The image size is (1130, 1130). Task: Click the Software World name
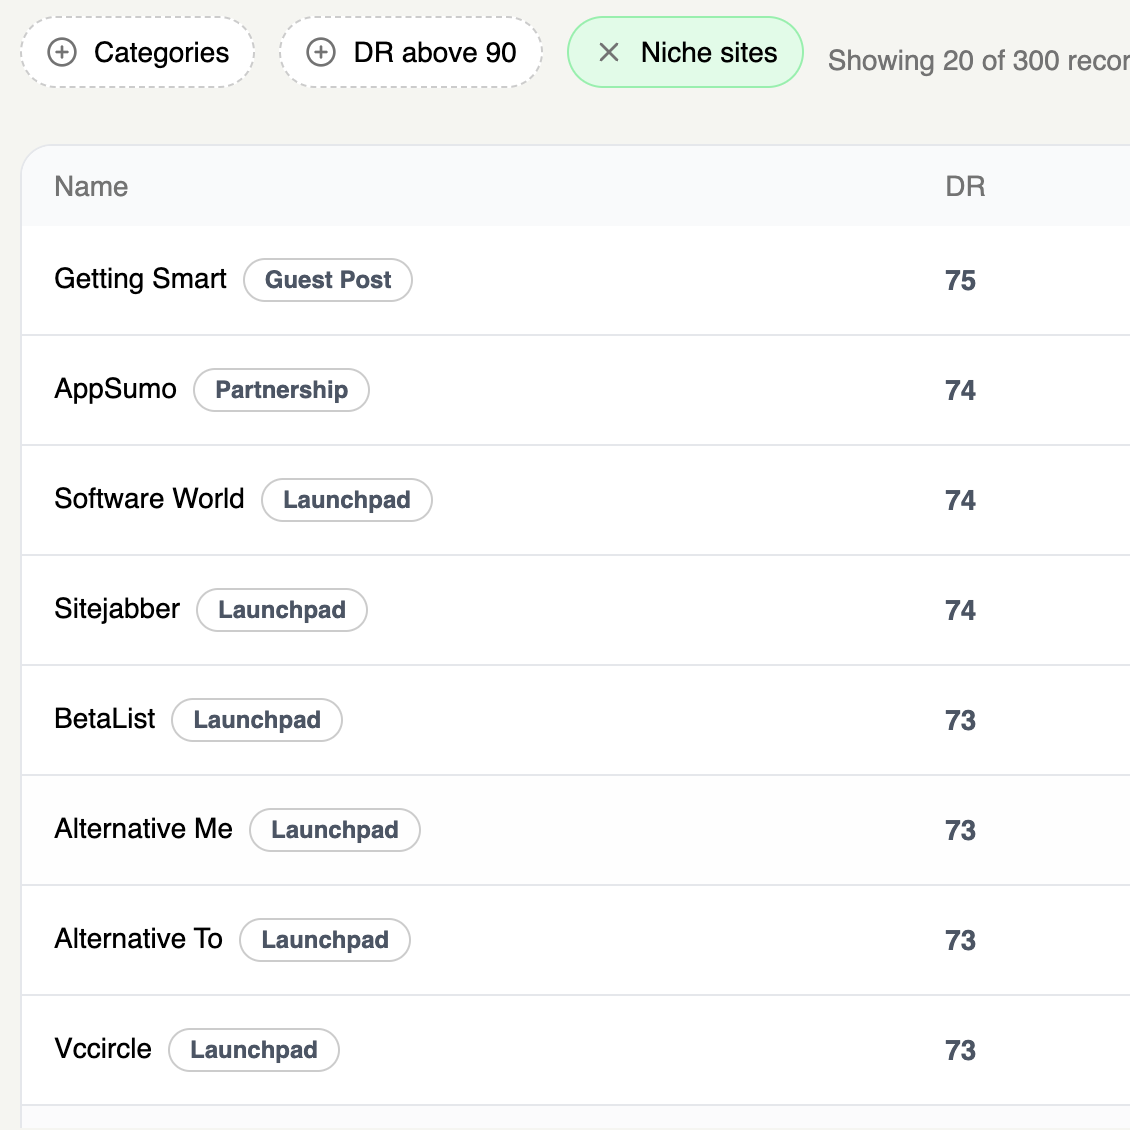[149, 499]
